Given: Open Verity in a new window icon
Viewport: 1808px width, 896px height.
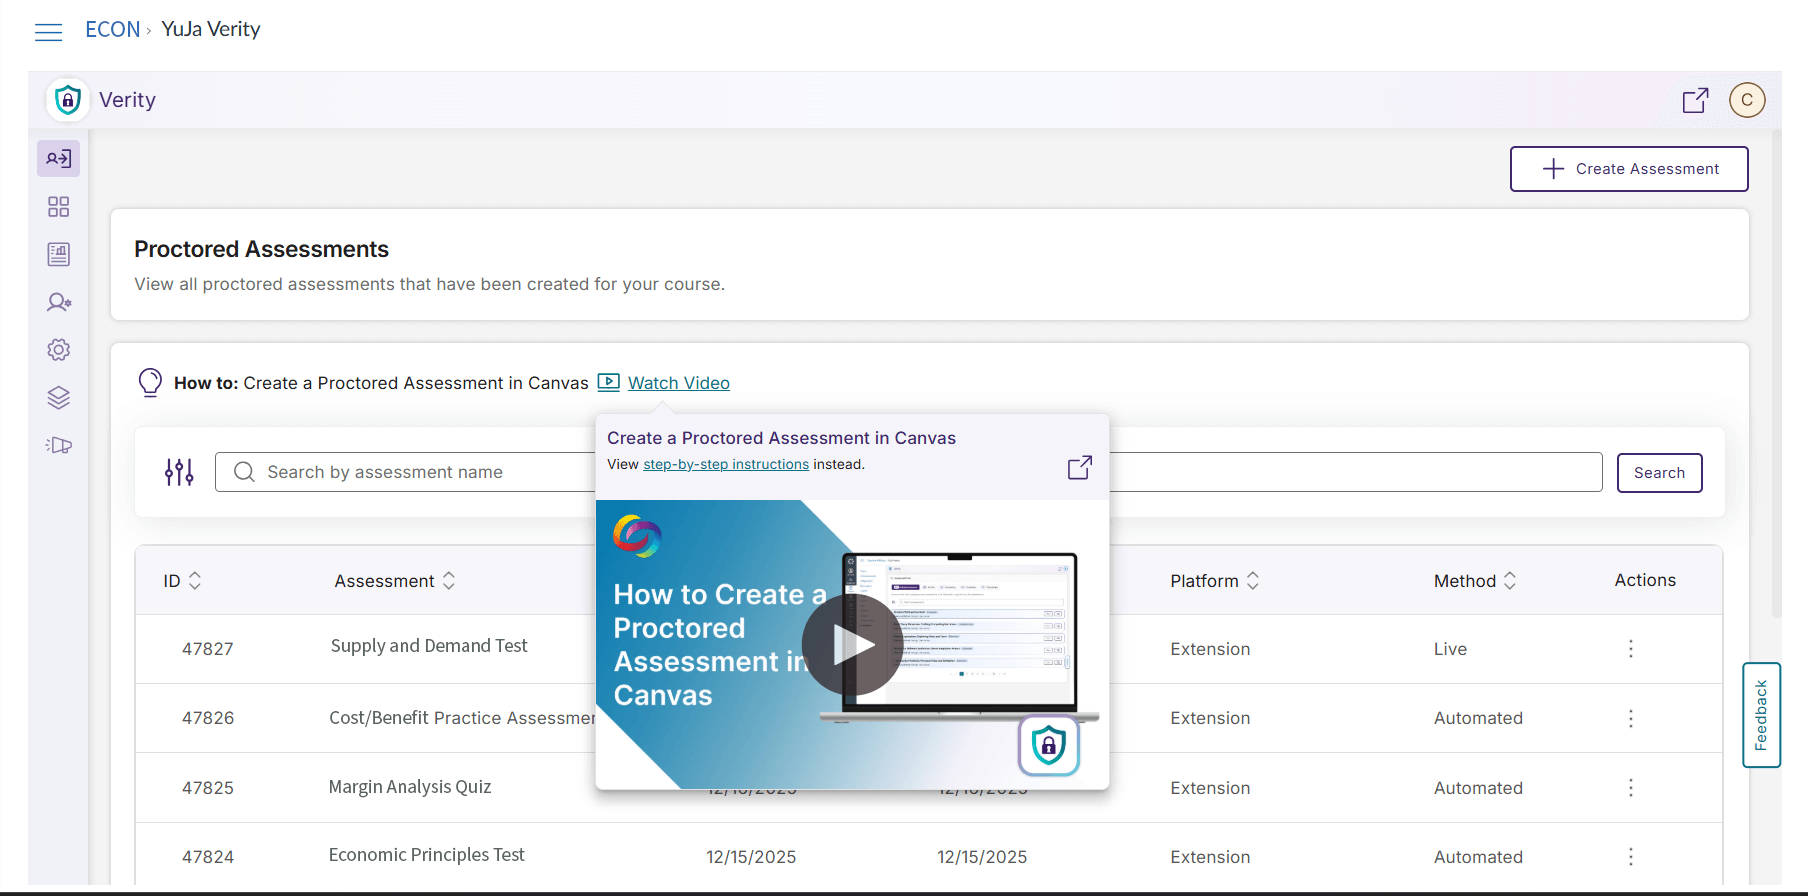Looking at the screenshot, I should 1695,100.
